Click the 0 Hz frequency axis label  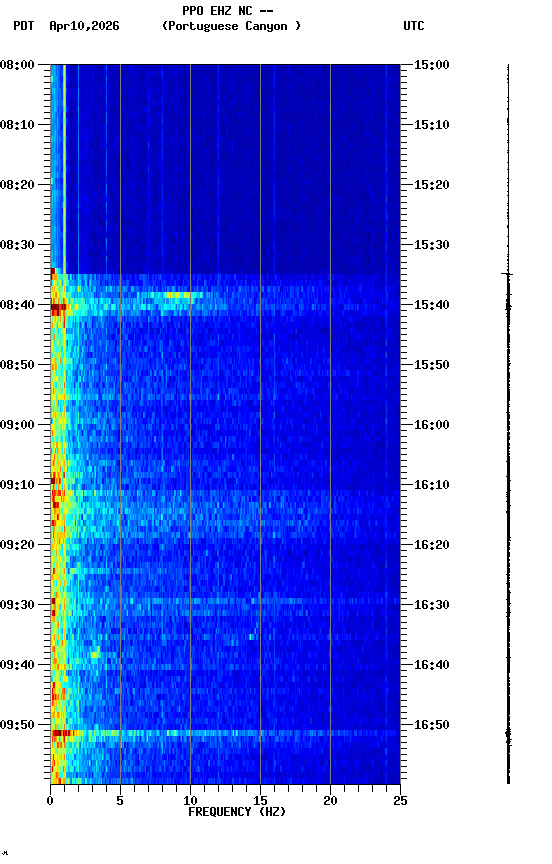click(50, 801)
